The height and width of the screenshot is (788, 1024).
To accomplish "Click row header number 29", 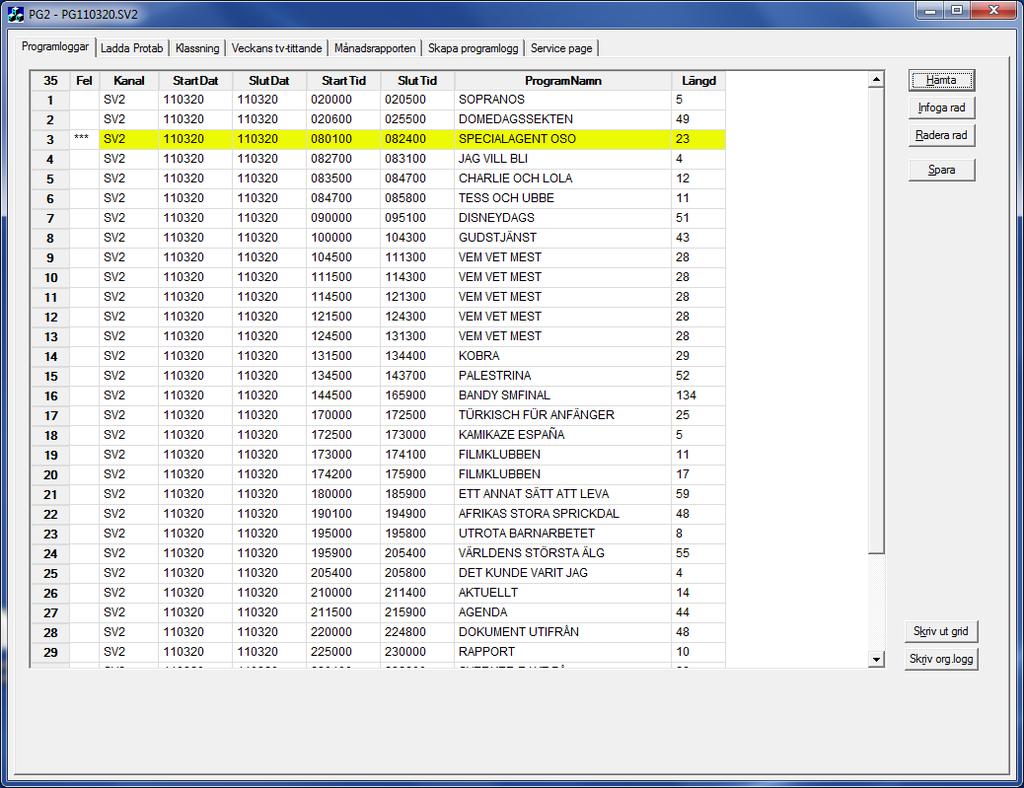I will tap(50, 652).
